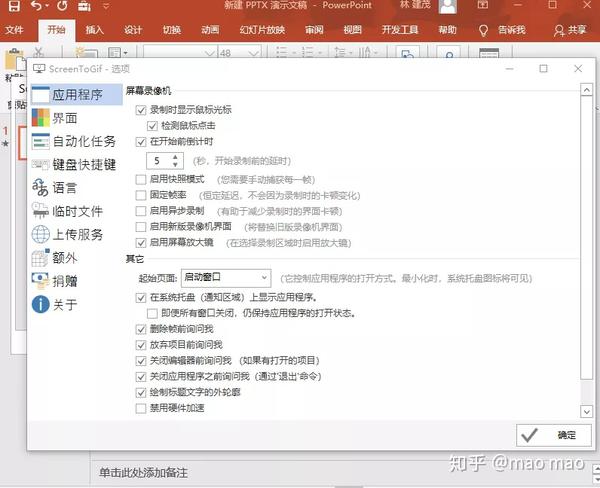Switch to the 帮助 ribbon tab

pyautogui.click(x=447, y=30)
